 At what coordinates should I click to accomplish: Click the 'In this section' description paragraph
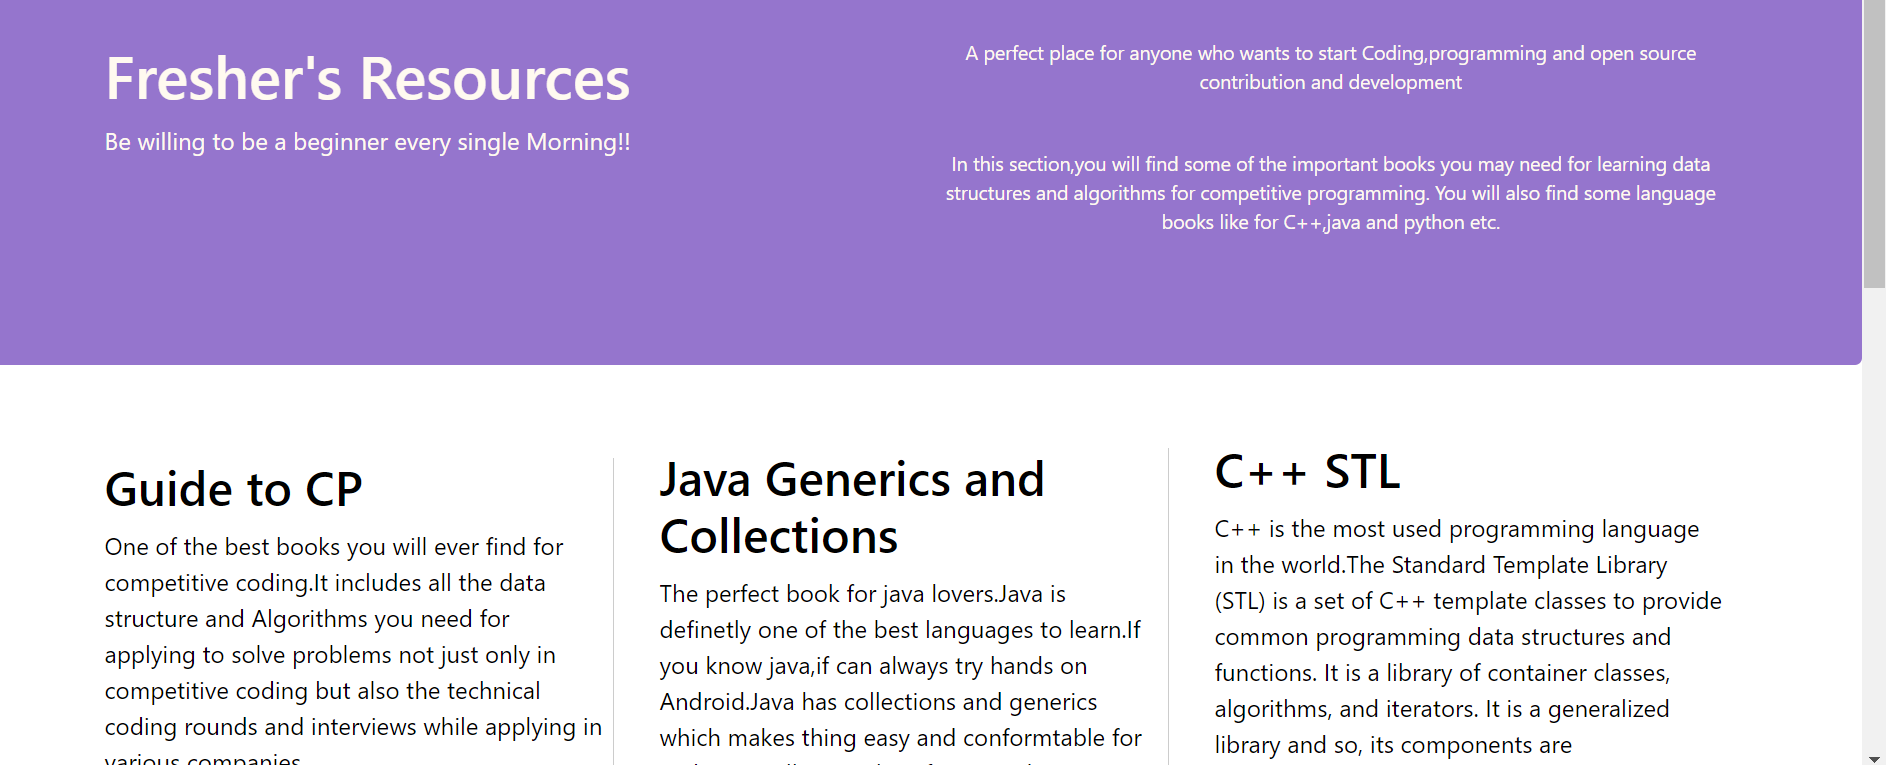tap(1330, 193)
